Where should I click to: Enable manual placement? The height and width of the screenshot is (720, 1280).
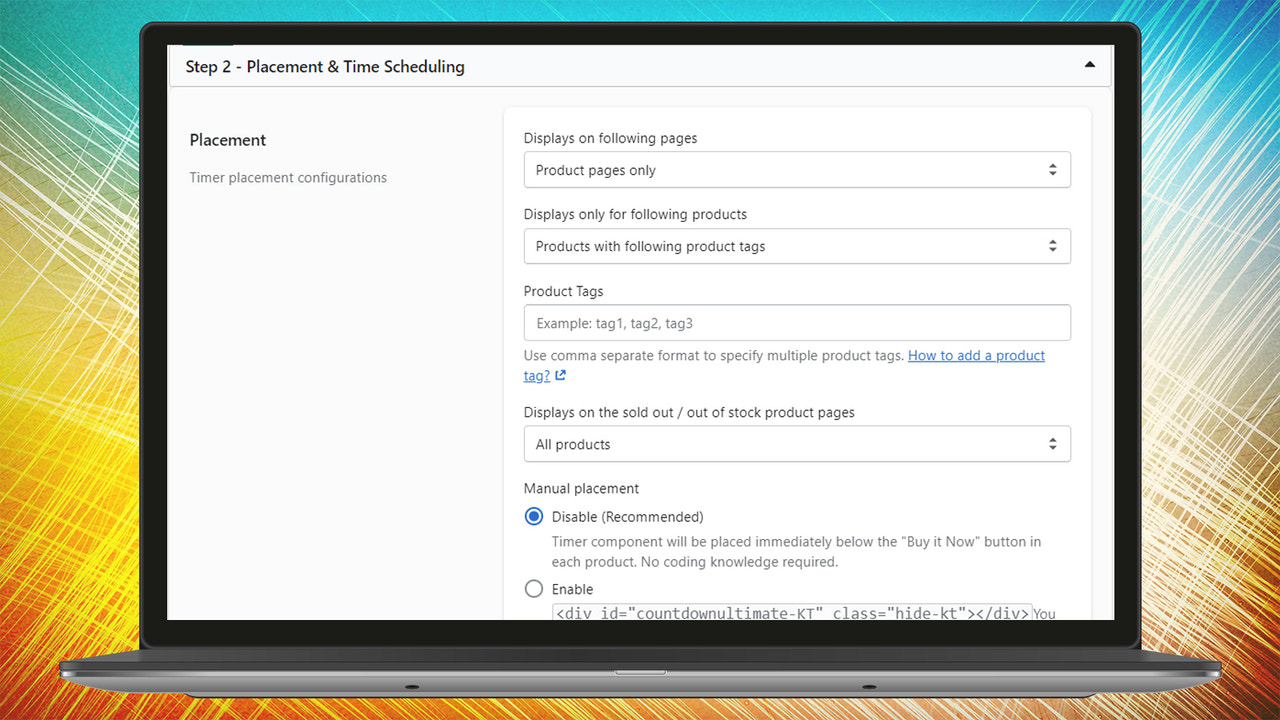click(x=571, y=589)
